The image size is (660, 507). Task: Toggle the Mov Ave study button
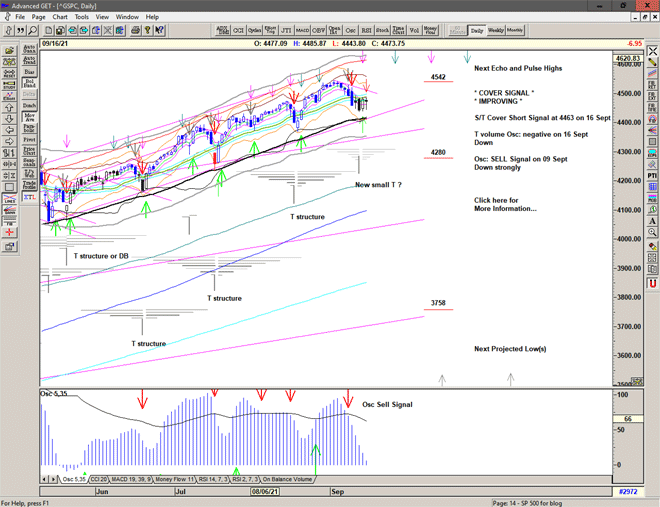[x=29, y=116]
